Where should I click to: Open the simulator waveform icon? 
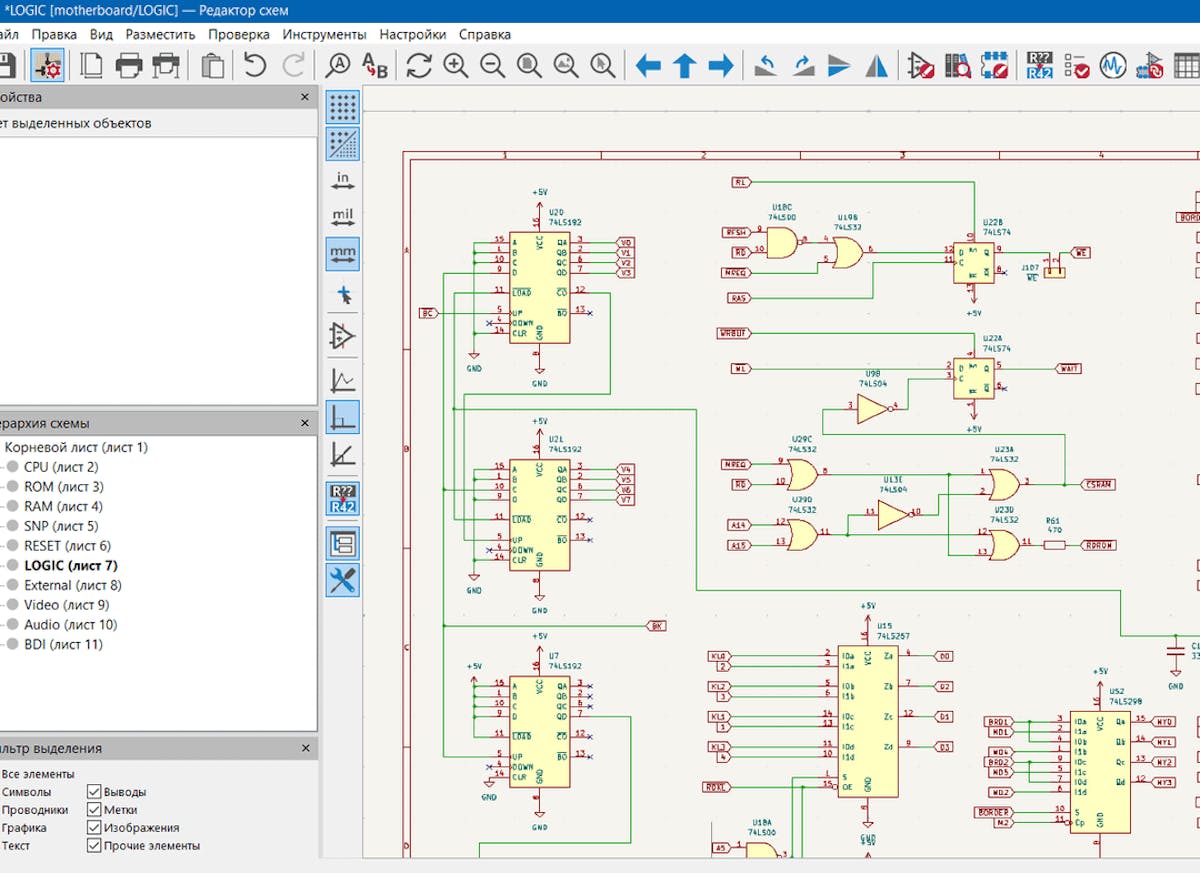coord(1113,66)
